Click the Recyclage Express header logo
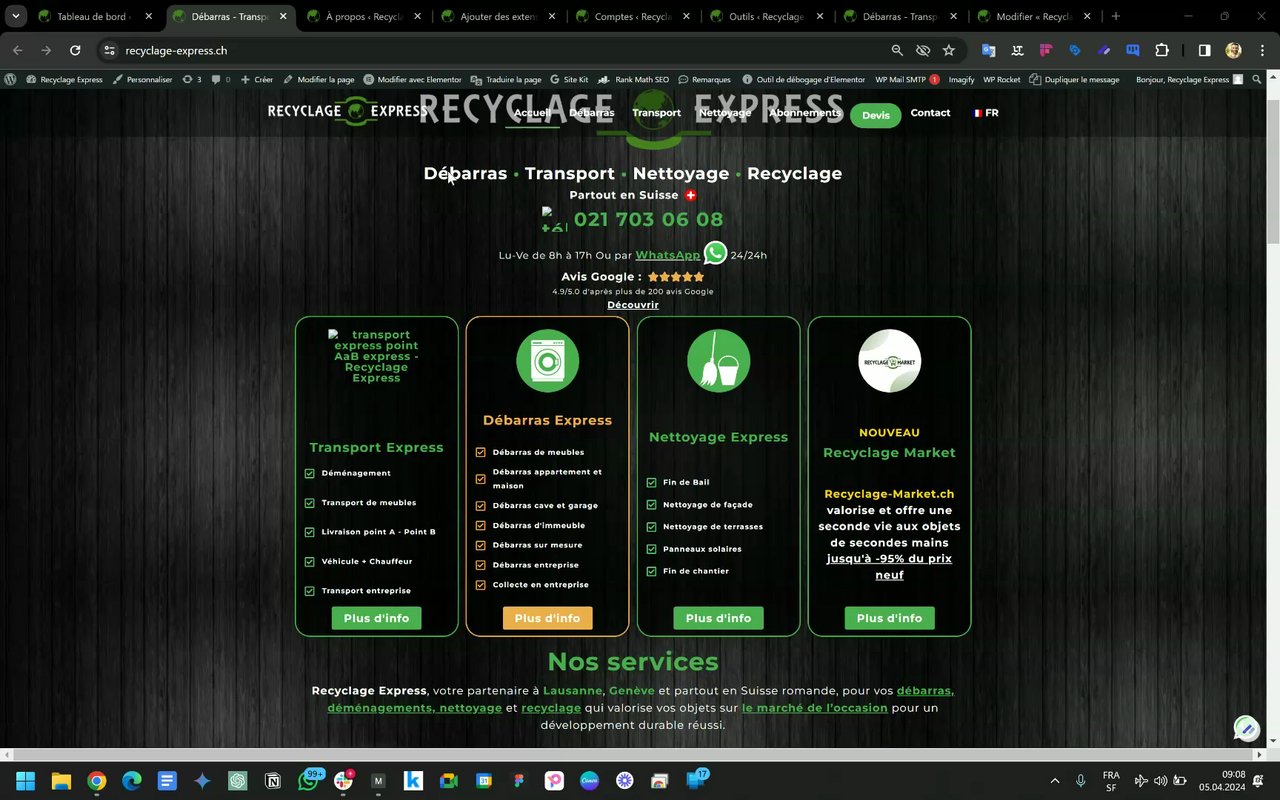The height and width of the screenshot is (800, 1280). (347, 111)
